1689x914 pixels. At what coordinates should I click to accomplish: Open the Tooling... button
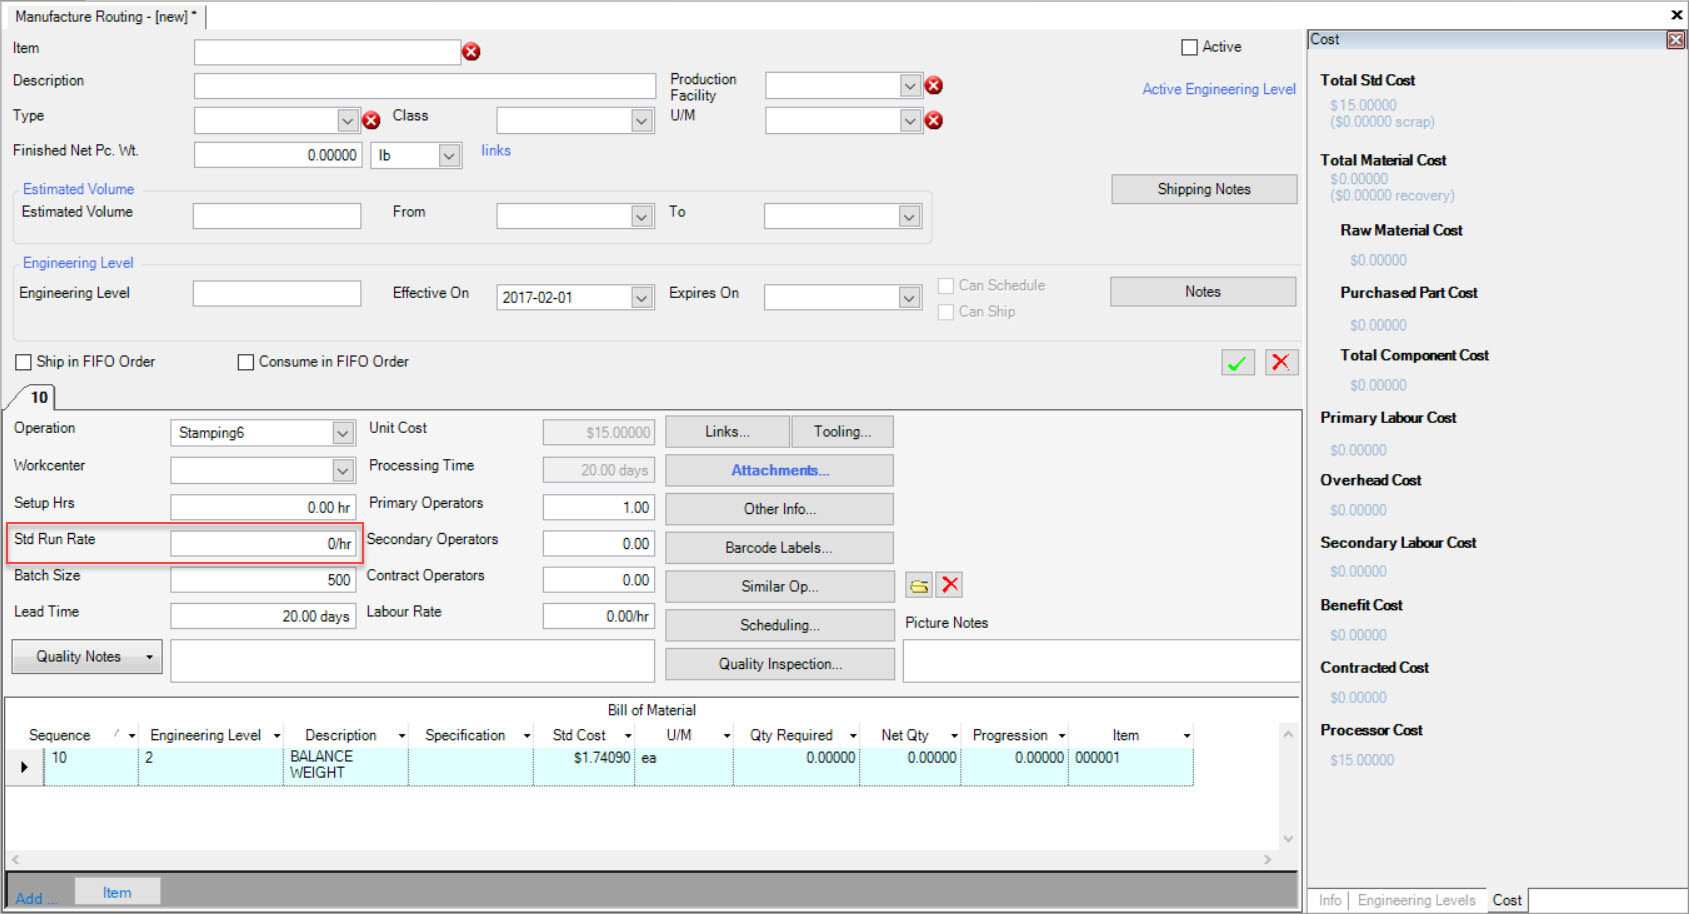842,432
